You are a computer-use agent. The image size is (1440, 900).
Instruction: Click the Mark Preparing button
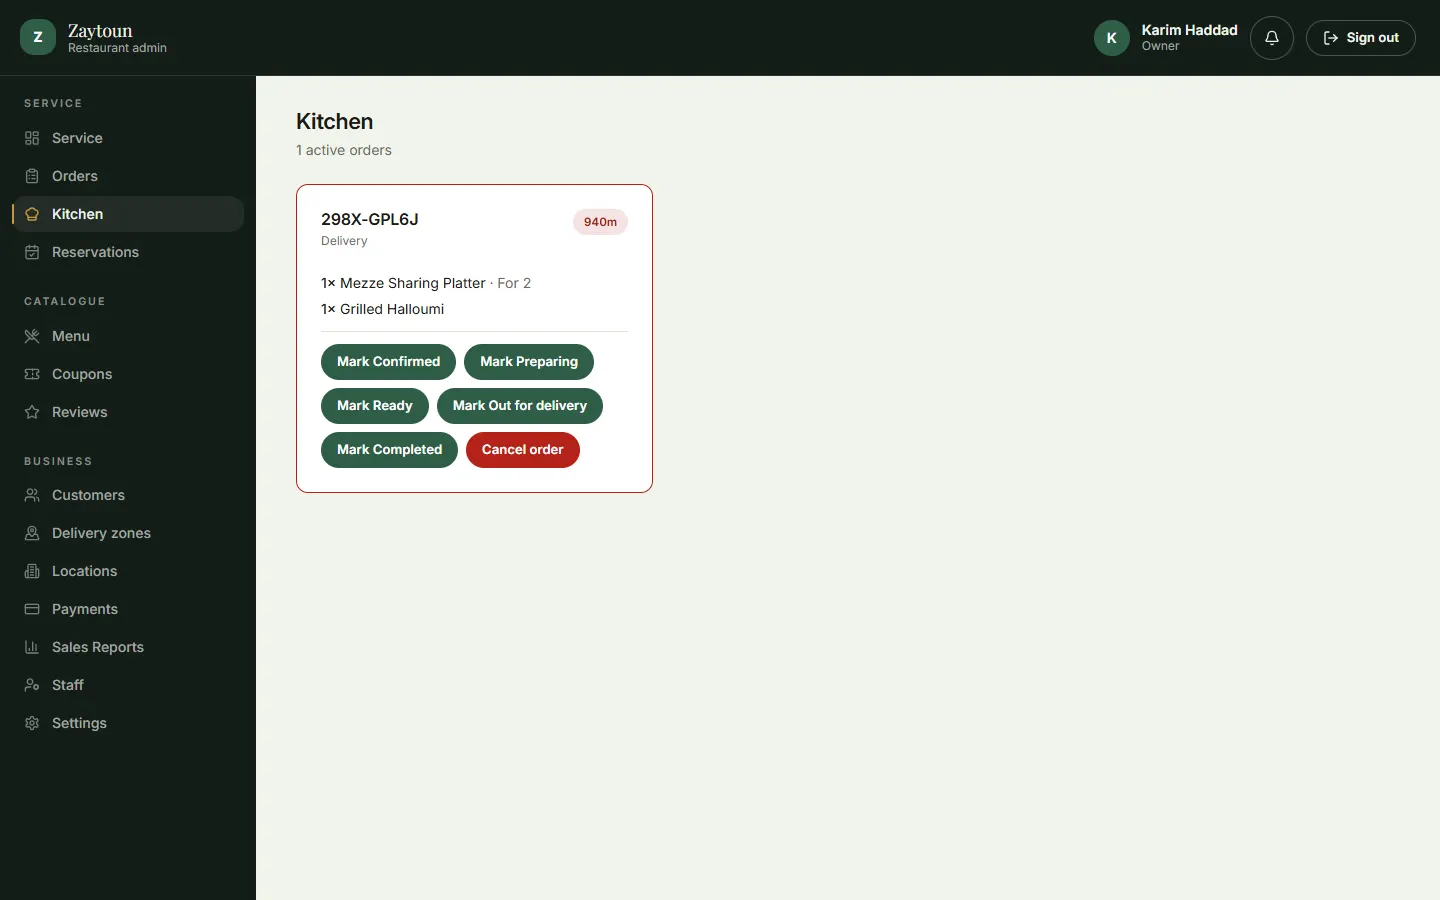[x=529, y=362]
